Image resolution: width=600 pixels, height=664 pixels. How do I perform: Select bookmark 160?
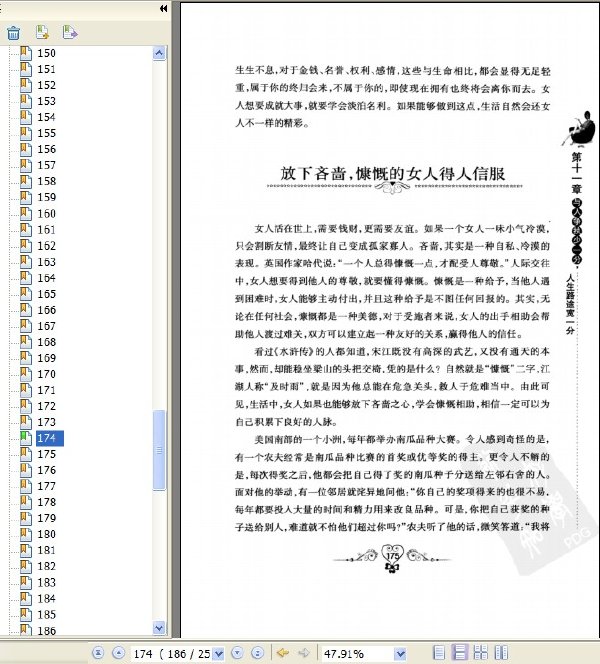pyautogui.click(x=46, y=213)
